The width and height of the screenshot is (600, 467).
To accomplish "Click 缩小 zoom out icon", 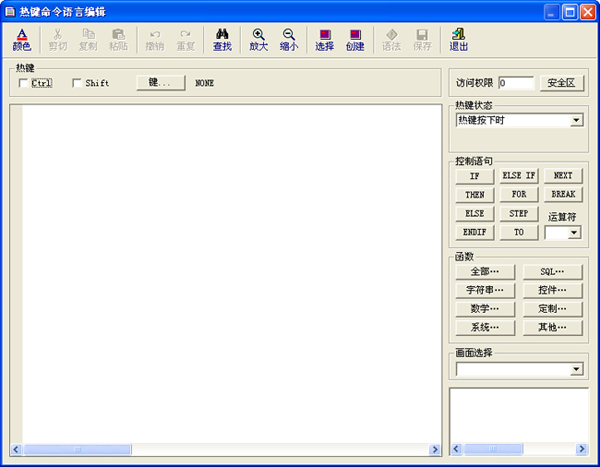I will coord(289,40).
